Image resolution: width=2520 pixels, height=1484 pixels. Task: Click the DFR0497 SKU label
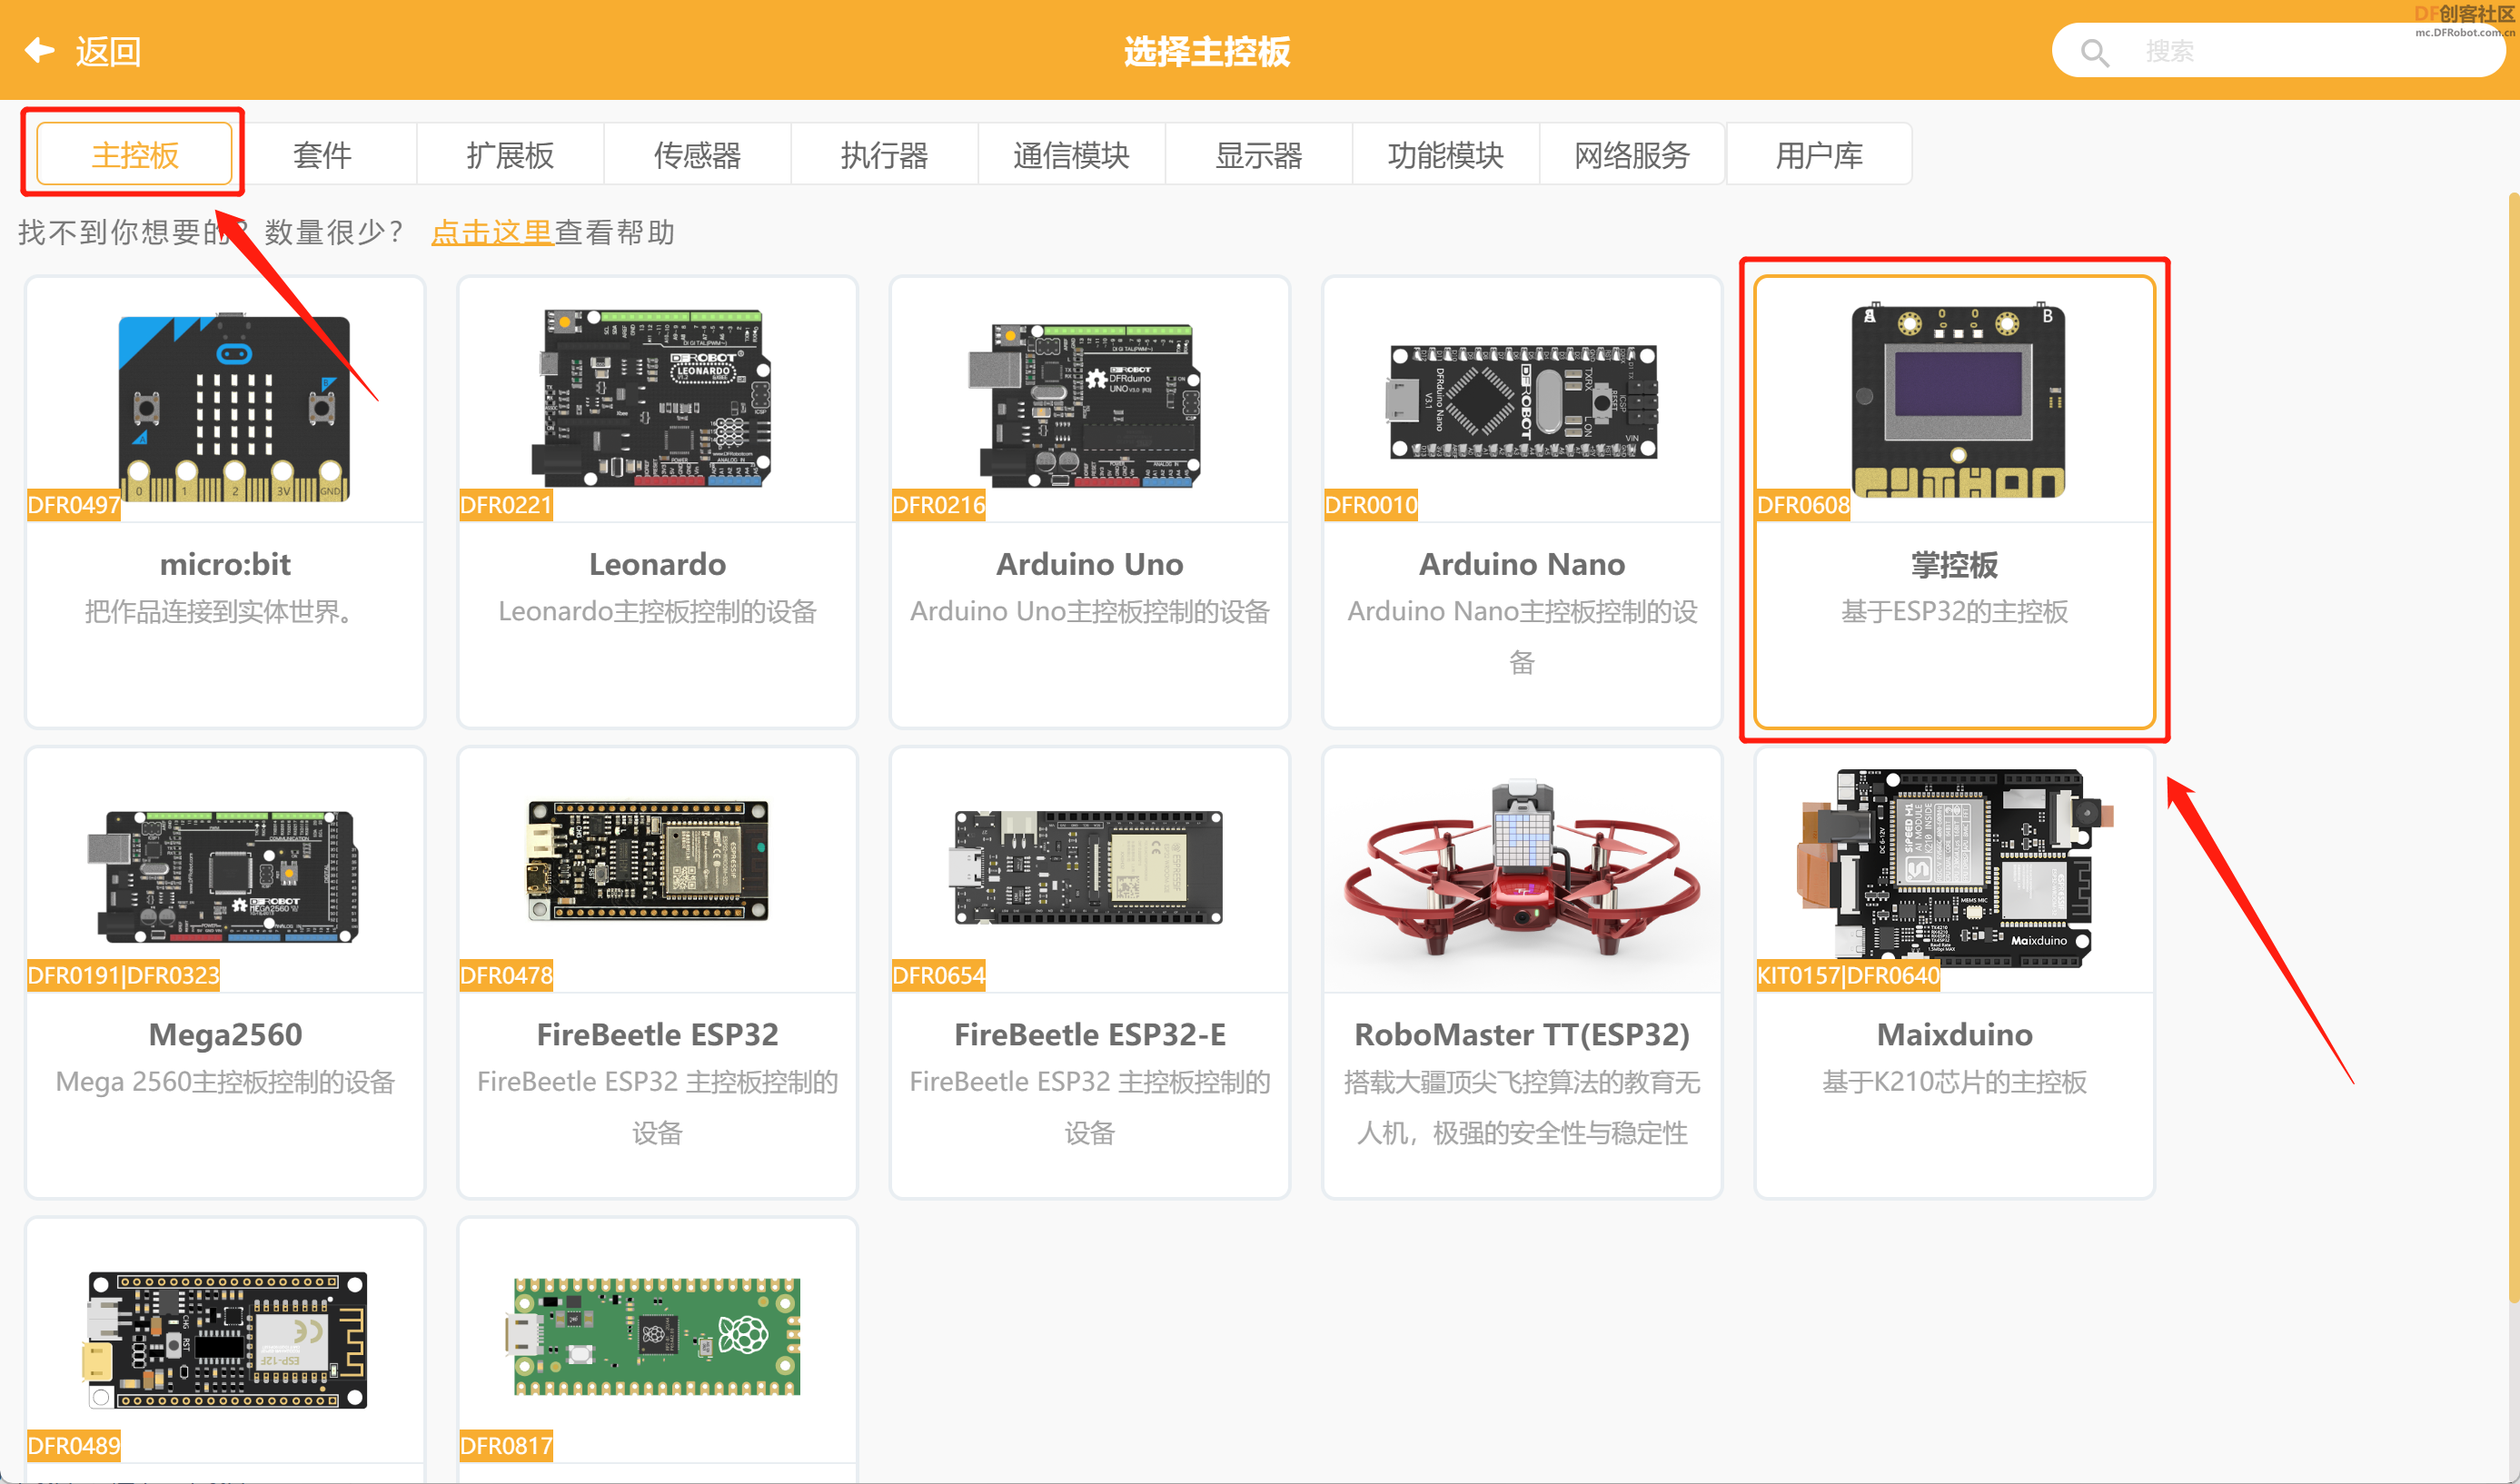pos(74,505)
